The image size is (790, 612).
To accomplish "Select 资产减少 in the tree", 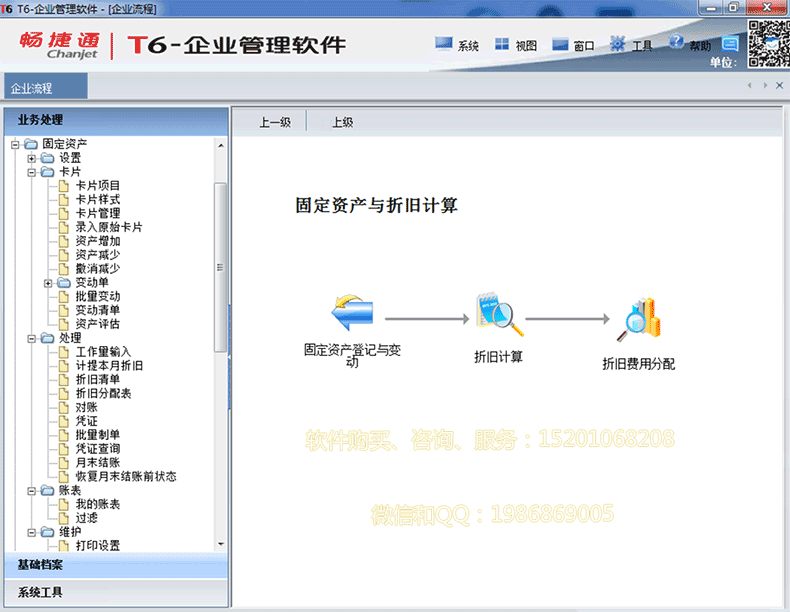I will pos(98,255).
